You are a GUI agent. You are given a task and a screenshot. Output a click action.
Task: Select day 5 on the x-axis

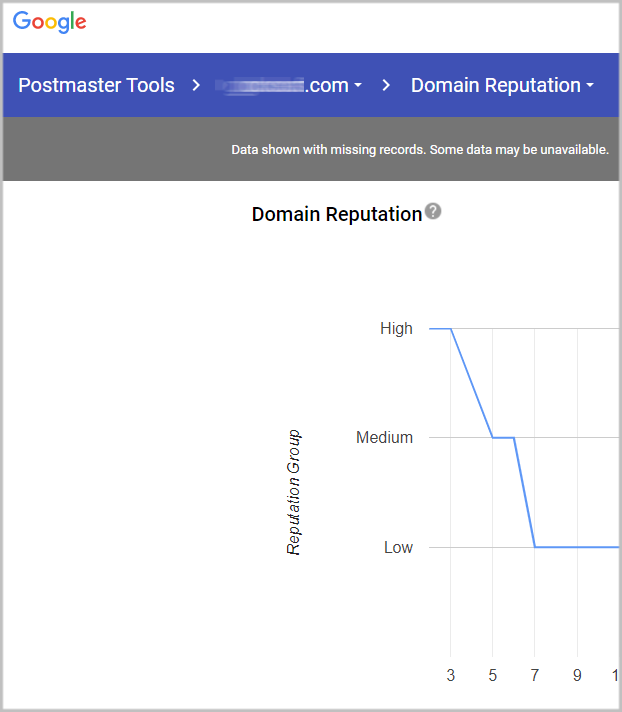click(493, 676)
